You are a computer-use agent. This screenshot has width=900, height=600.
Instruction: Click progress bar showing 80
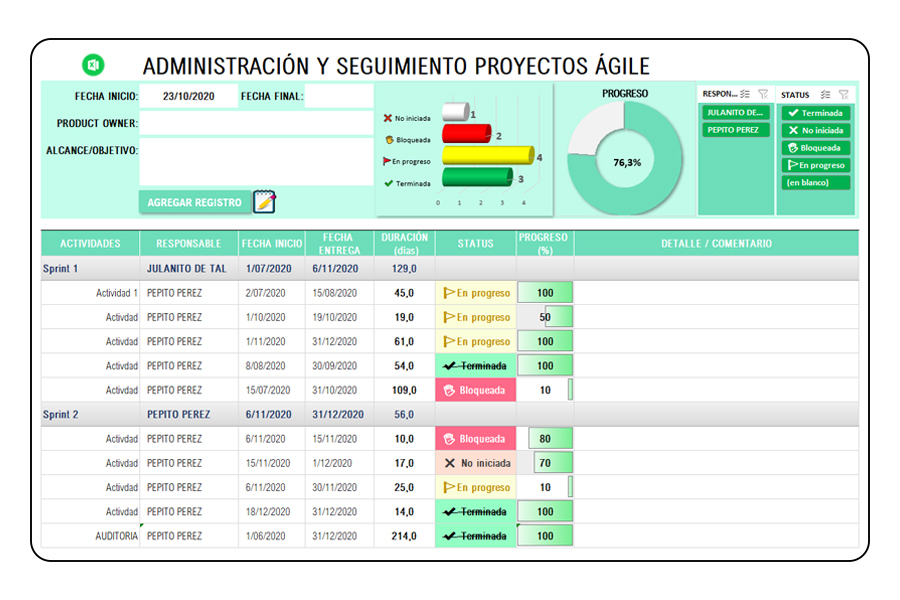545,439
